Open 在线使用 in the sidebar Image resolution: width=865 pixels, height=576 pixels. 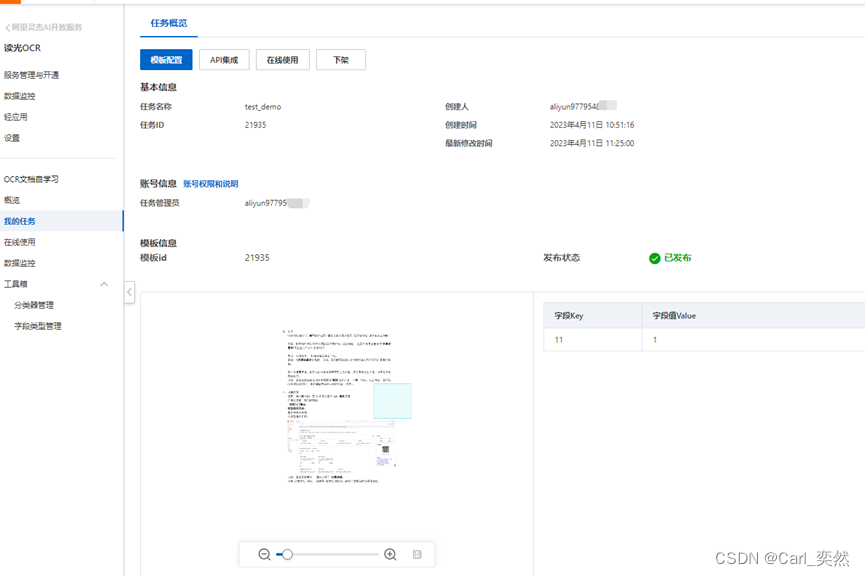coord(19,242)
